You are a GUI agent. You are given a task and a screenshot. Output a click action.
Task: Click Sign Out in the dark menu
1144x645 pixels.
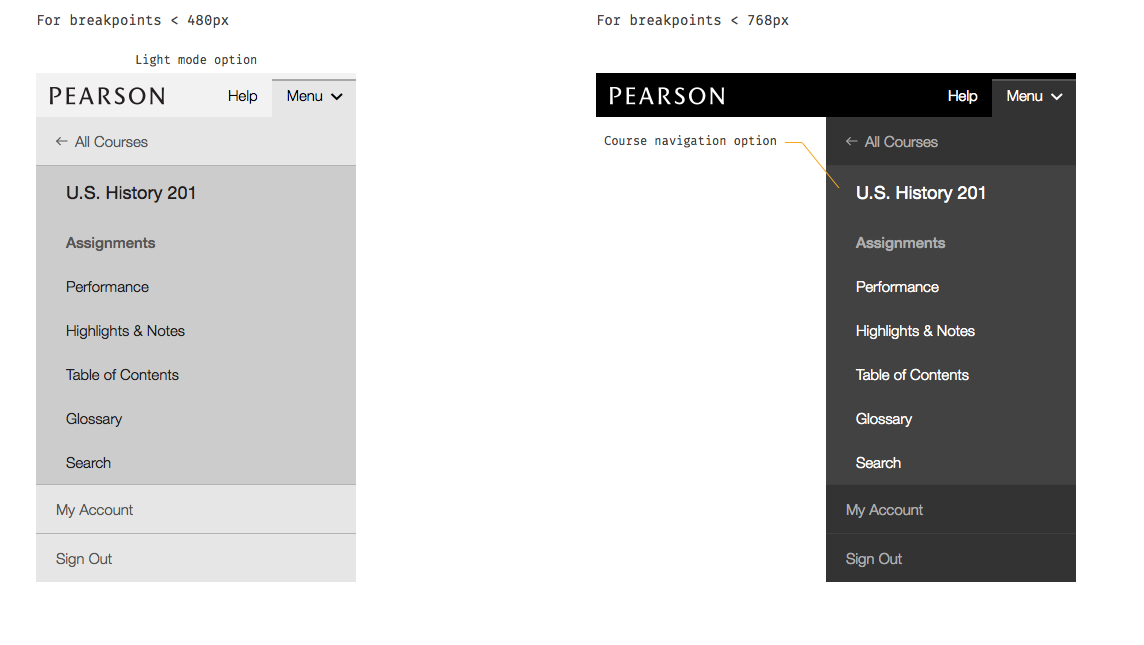coord(873,559)
